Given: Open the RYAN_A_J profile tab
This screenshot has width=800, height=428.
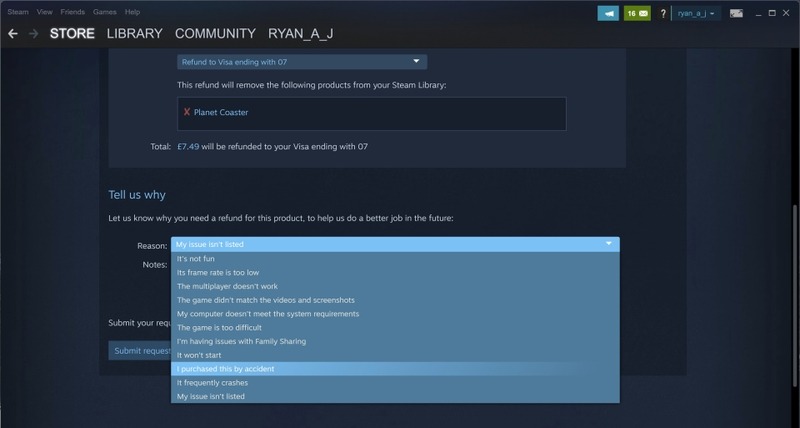Looking at the screenshot, I should click(x=301, y=34).
